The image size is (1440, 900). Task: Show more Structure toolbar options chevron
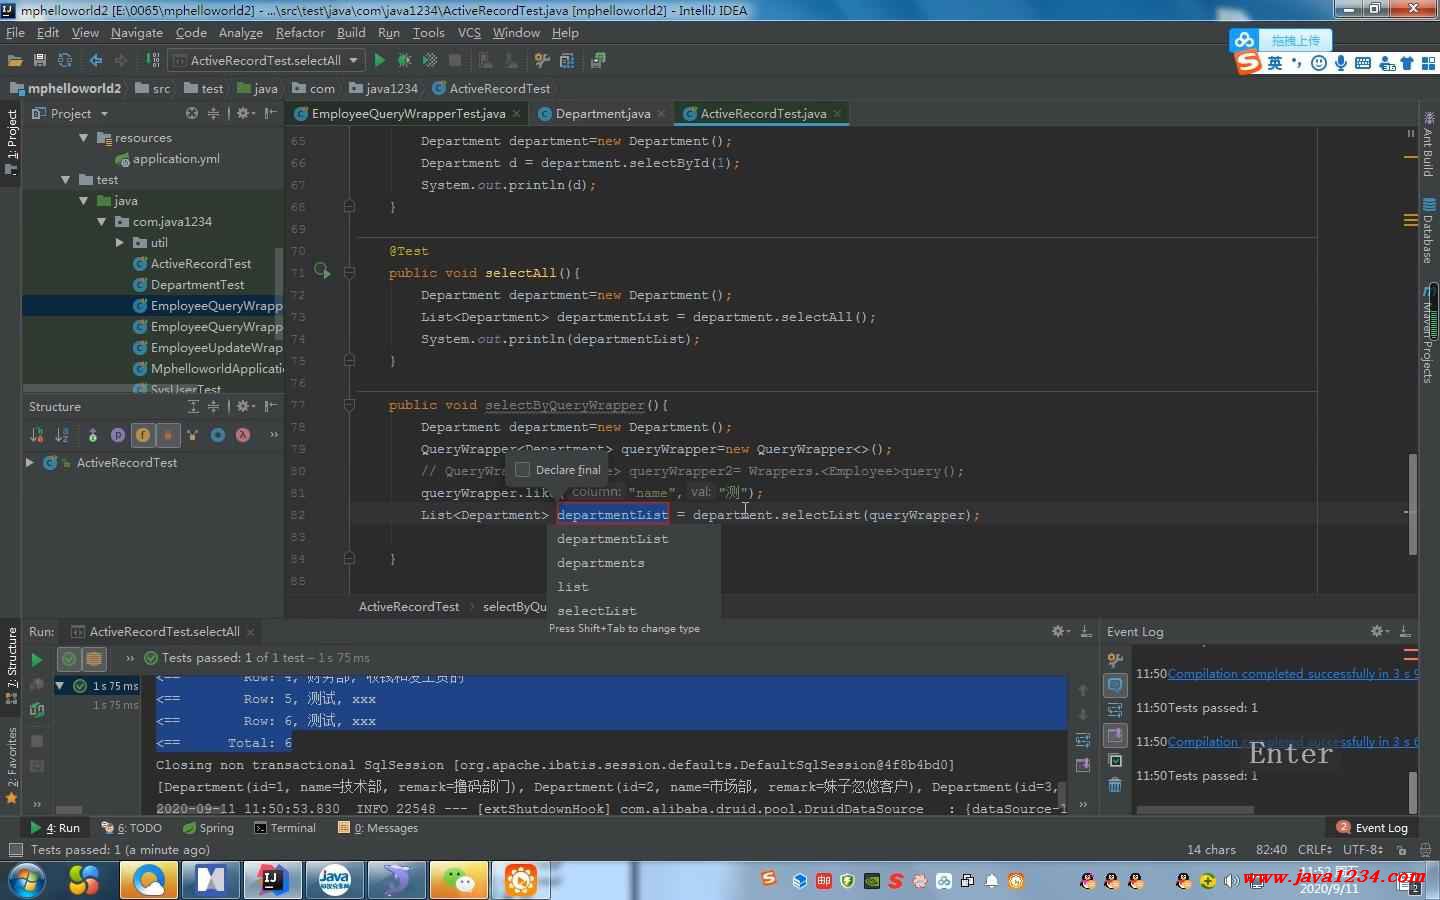coord(273,435)
